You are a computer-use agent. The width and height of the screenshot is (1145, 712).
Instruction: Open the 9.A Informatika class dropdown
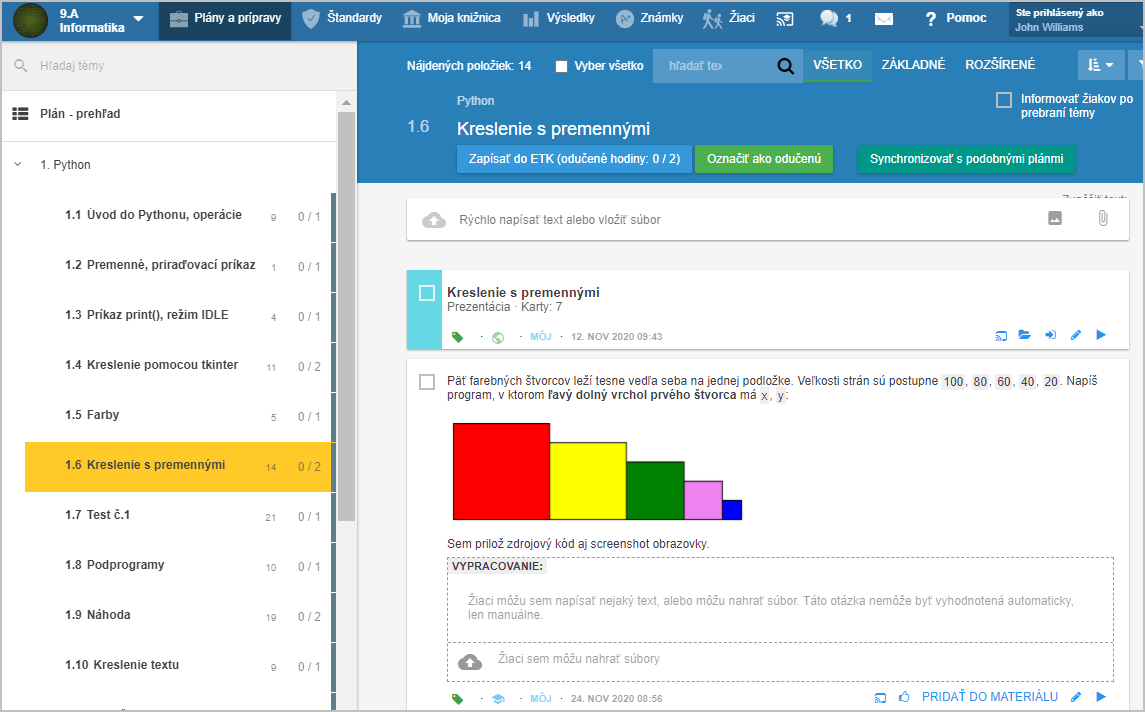(138, 19)
